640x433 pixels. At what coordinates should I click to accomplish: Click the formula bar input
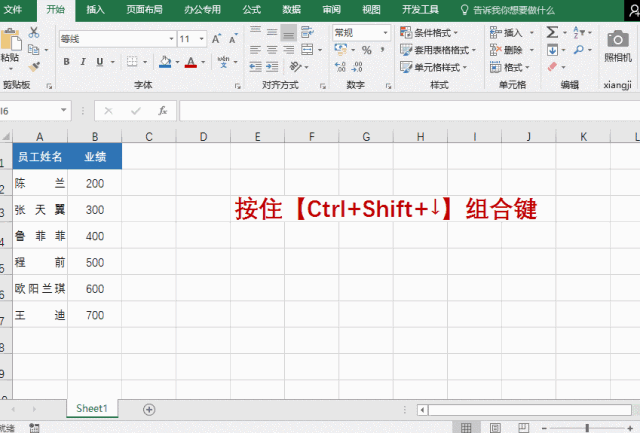409,111
